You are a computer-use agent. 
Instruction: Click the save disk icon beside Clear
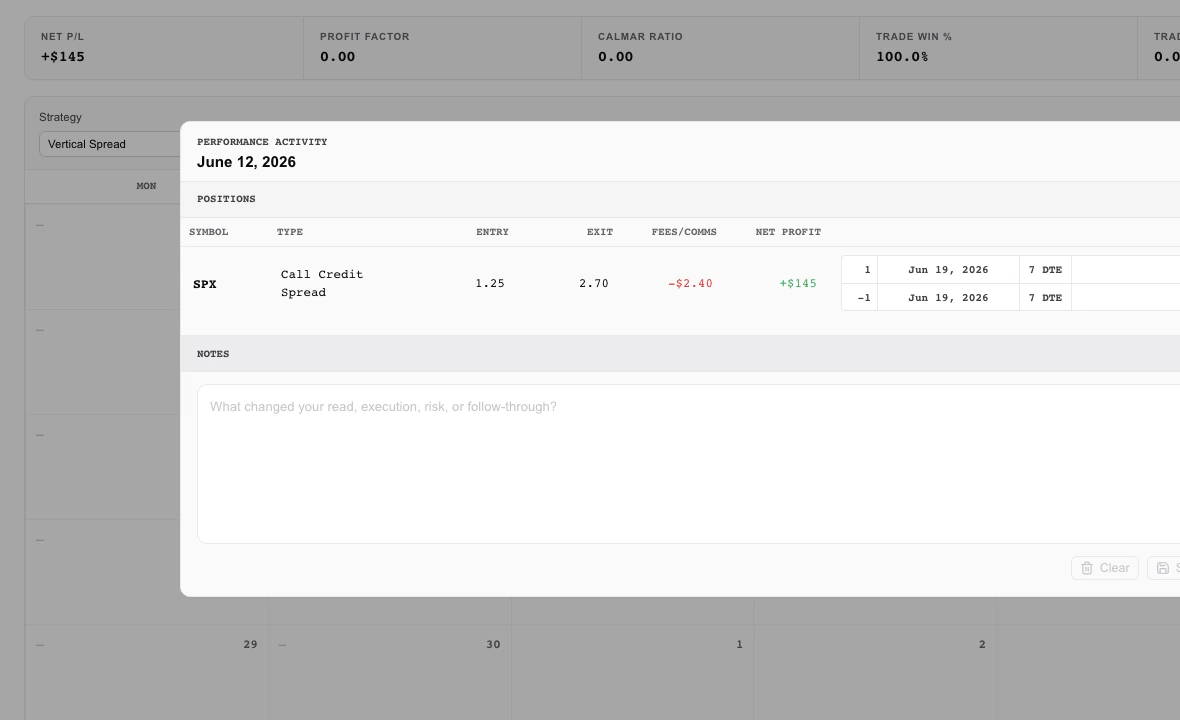coord(1163,568)
